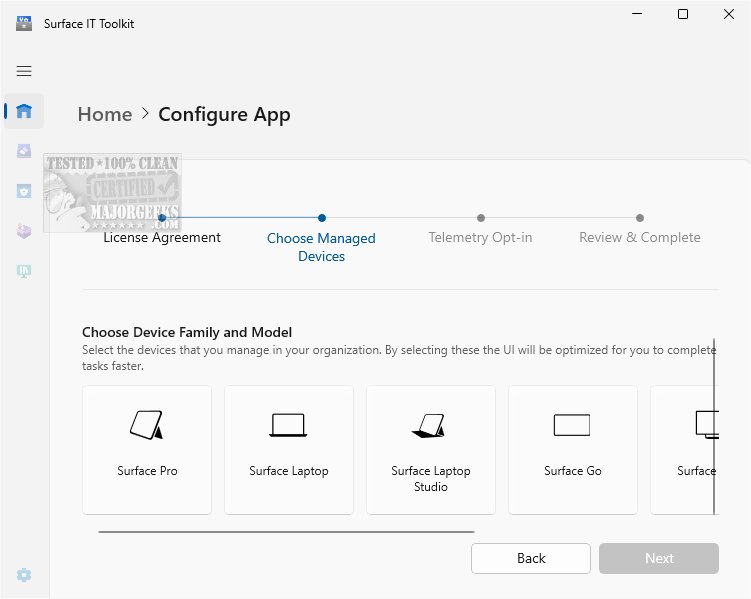
Task: Open the eraser tool sidebar icon
Action: (24, 151)
